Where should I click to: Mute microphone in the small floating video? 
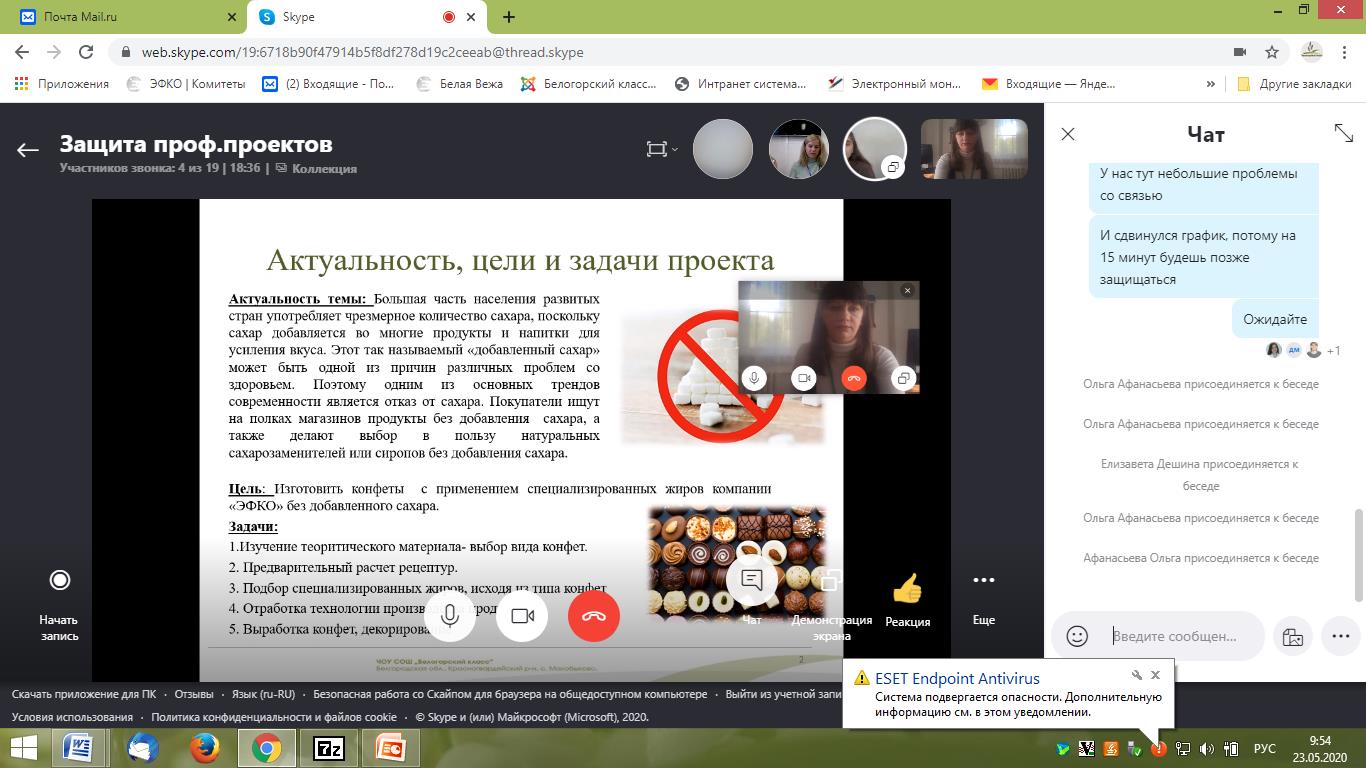(754, 378)
